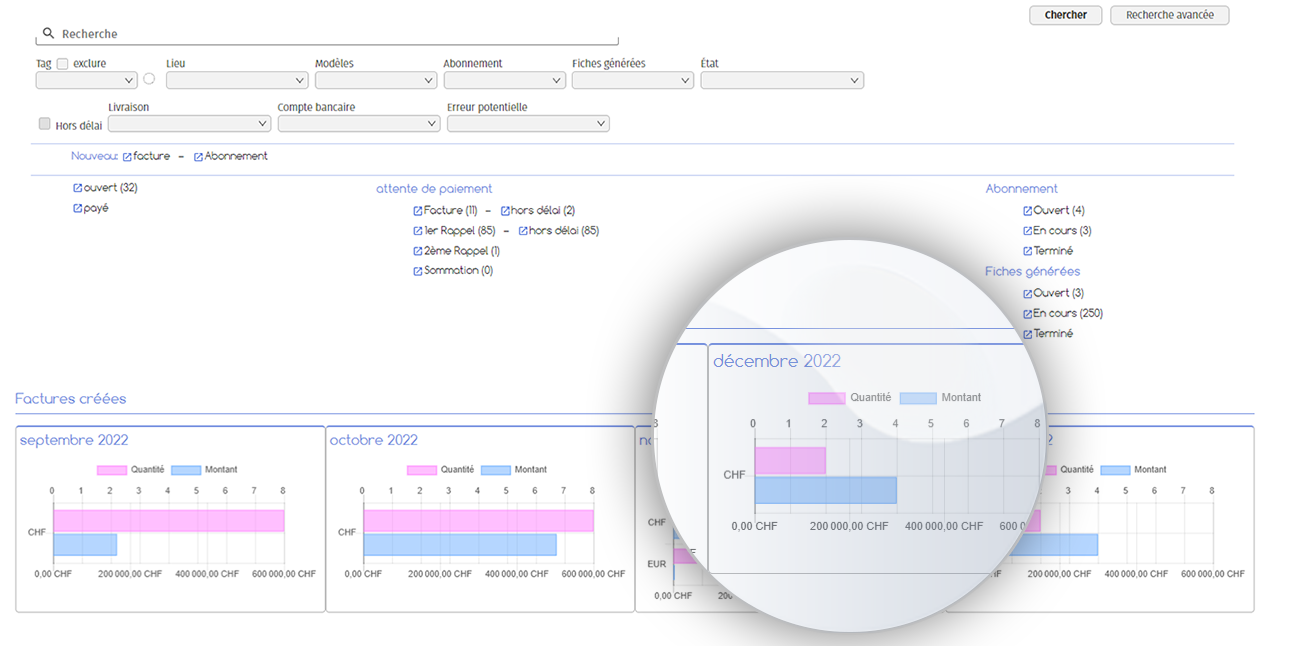Open the new facture external-link icon
The image size is (1312, 646).
127,157
